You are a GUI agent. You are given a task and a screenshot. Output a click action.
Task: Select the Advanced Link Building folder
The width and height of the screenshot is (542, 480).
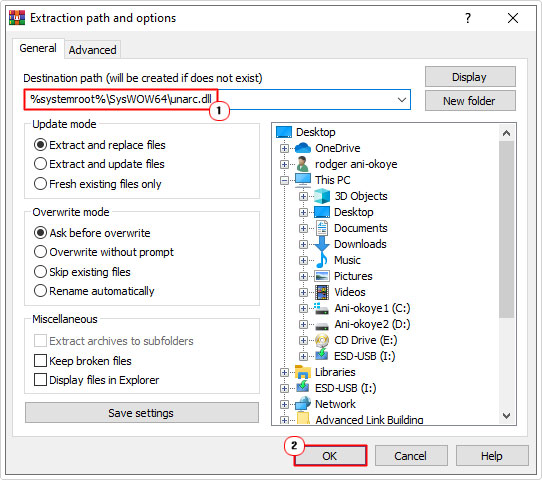[x=369, y=420]
